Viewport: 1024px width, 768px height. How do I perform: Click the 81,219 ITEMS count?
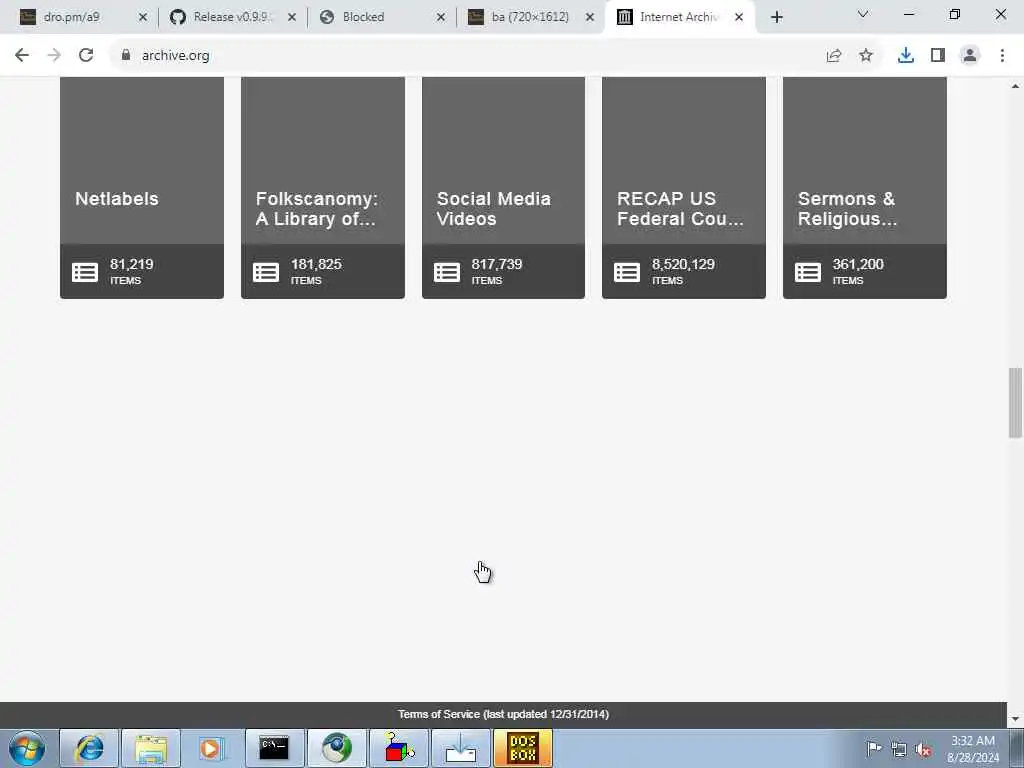pos(131,272)
